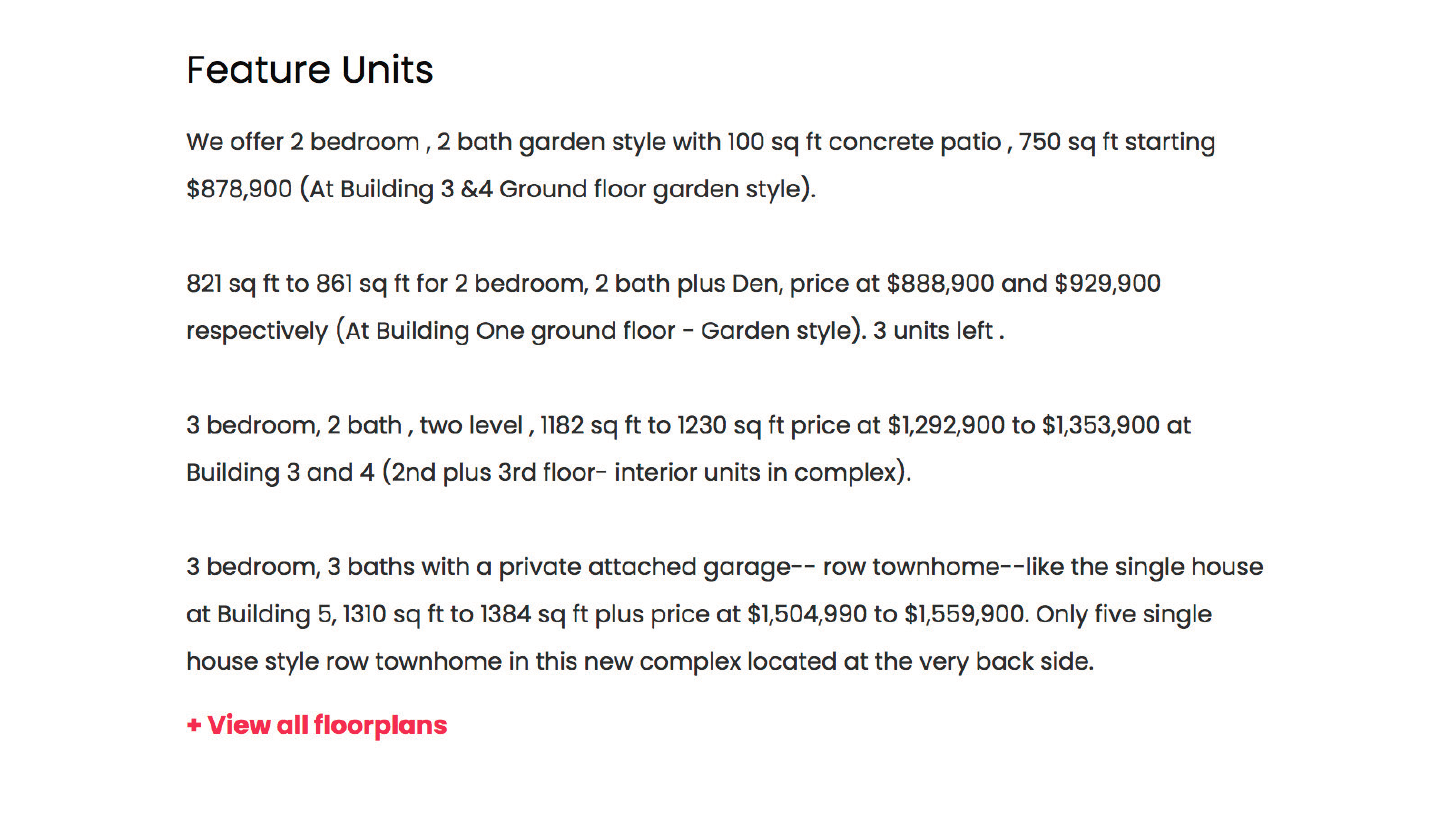The width and height of the screenshot is (1455, 828).
Task: Click the 'private attached garage' text
Action: click(x=644, y=568)
